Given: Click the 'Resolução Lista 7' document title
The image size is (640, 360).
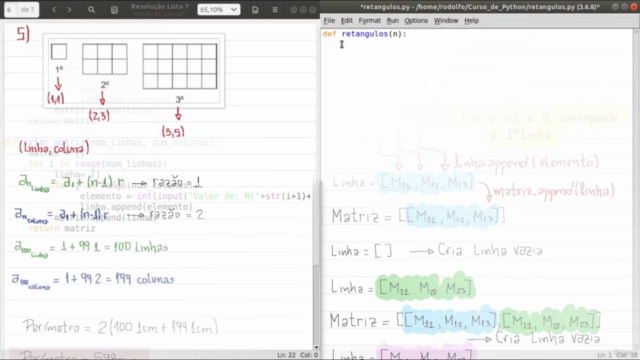Looking at the screenshot, I should (160, 7).
